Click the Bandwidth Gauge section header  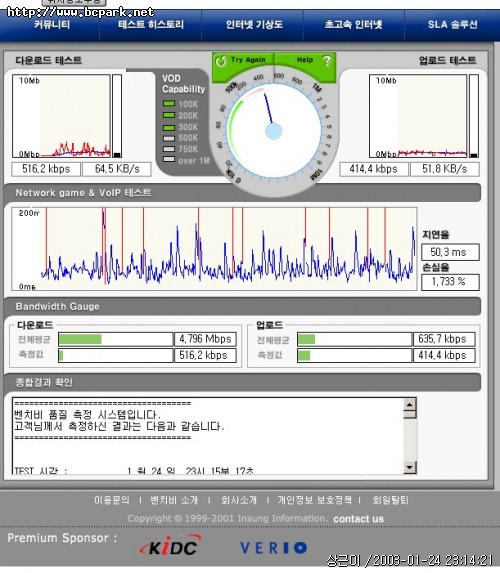242,306
